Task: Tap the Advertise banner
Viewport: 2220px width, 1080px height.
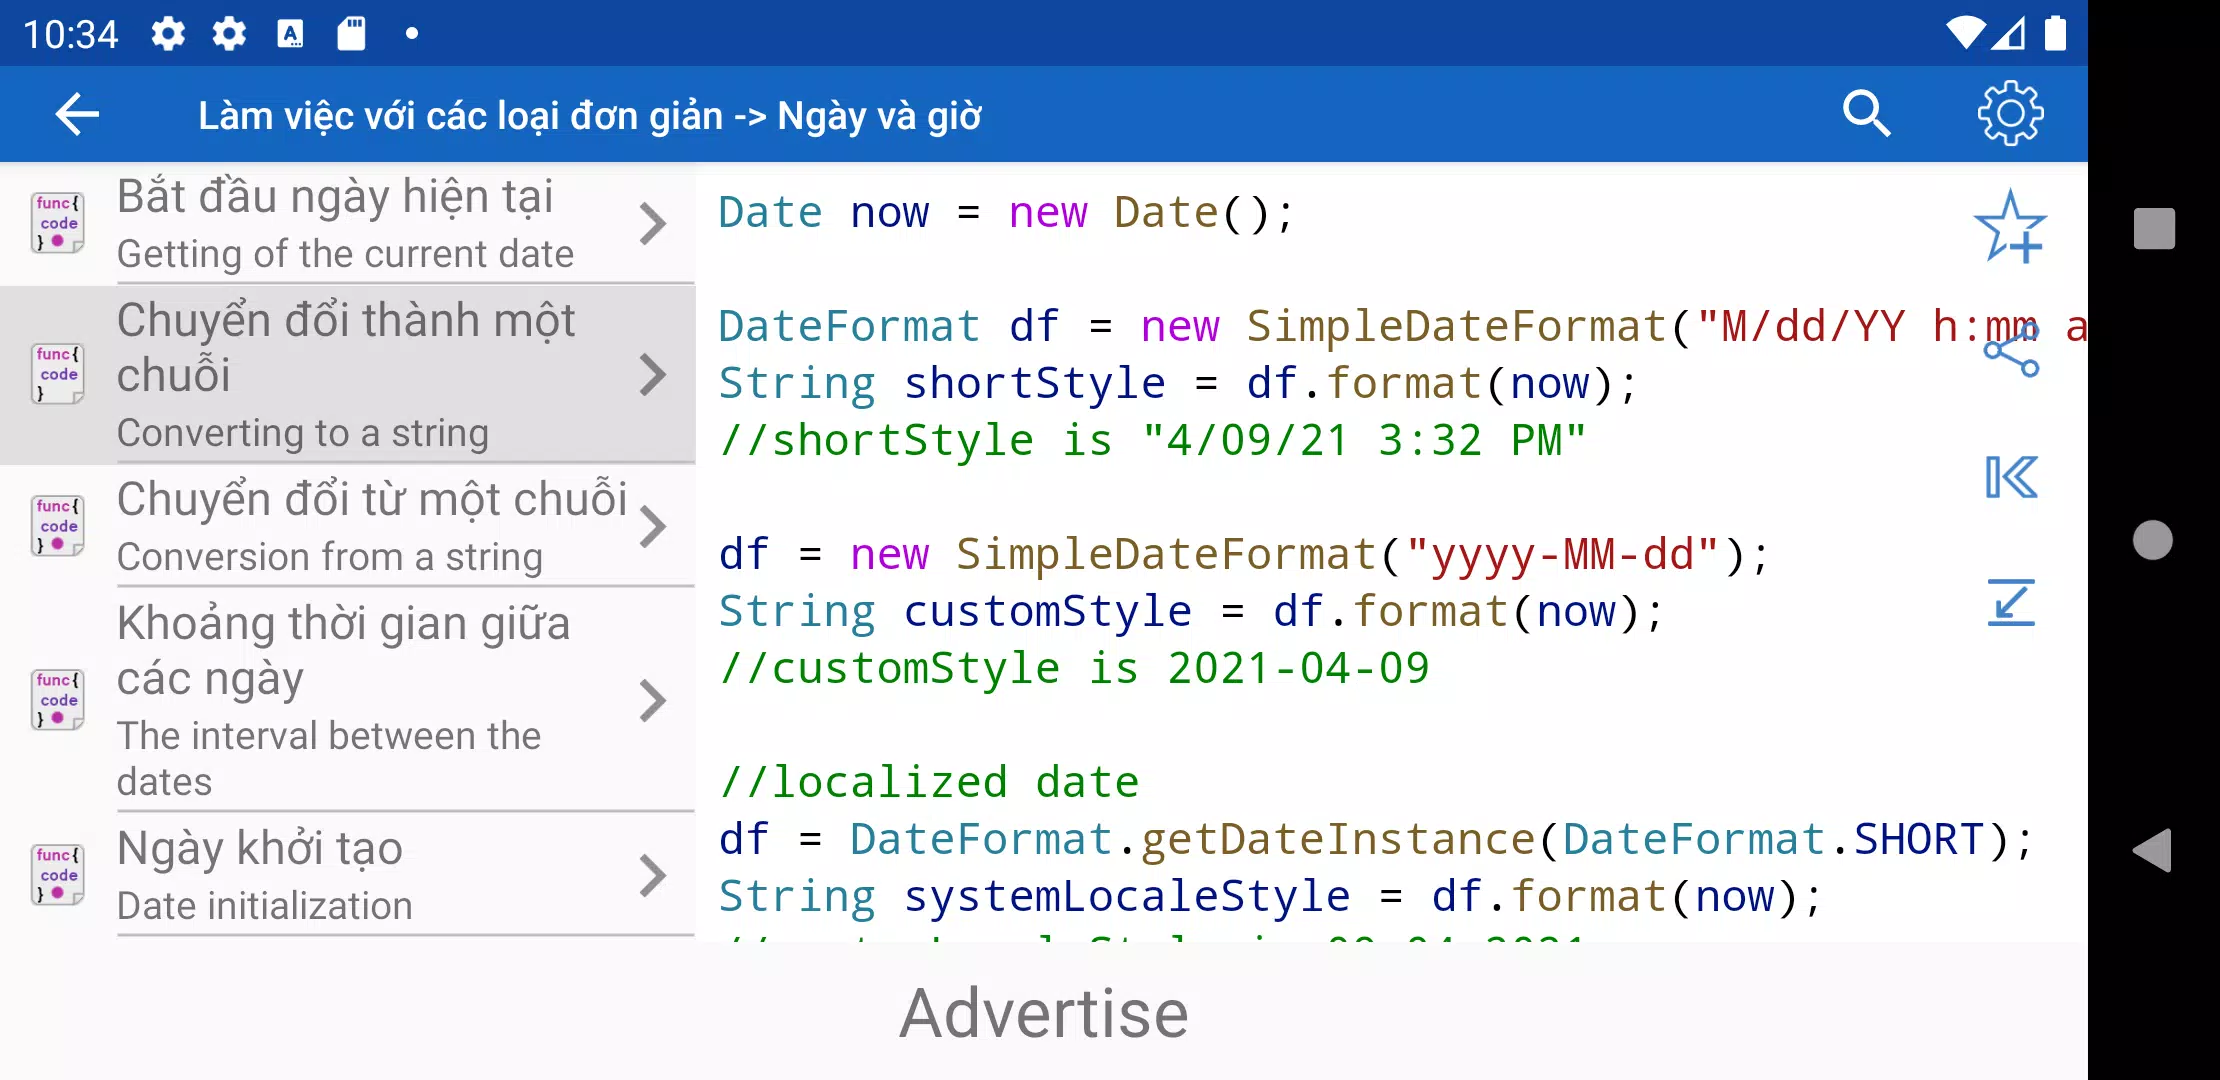Action: (x=1044, y=1012)
